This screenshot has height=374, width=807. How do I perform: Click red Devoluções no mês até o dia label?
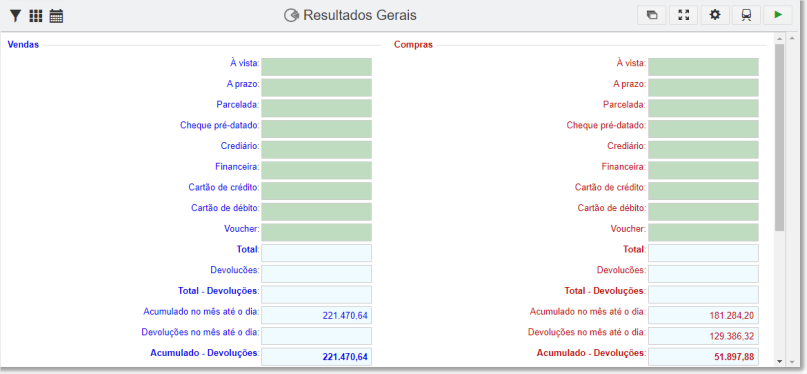[587, 332]
